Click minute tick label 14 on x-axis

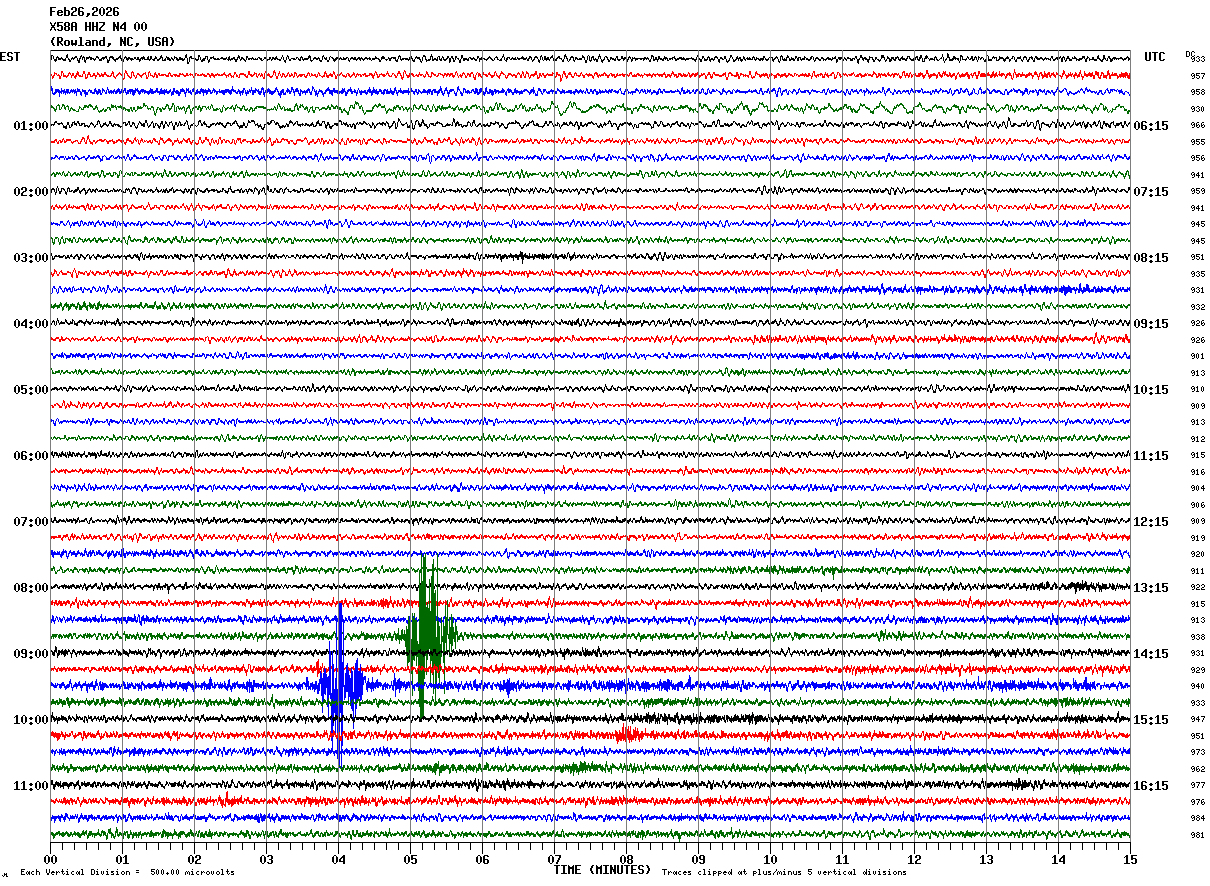click(x=1058, y=859)
